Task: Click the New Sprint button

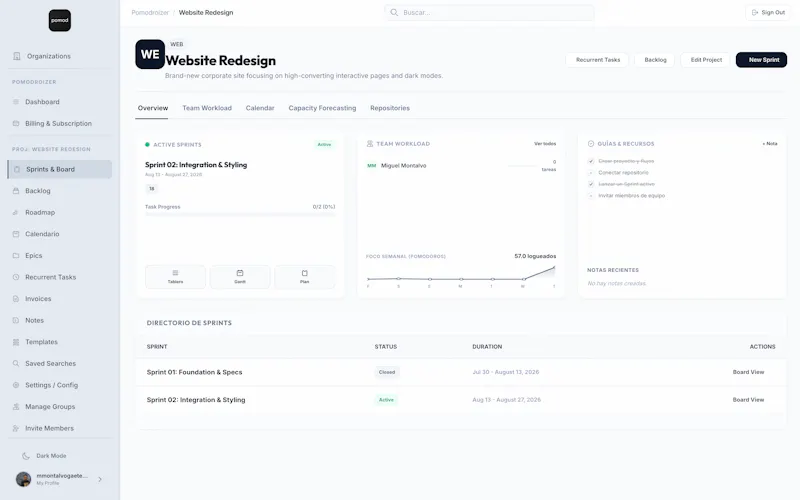Action: pos(761,60)
